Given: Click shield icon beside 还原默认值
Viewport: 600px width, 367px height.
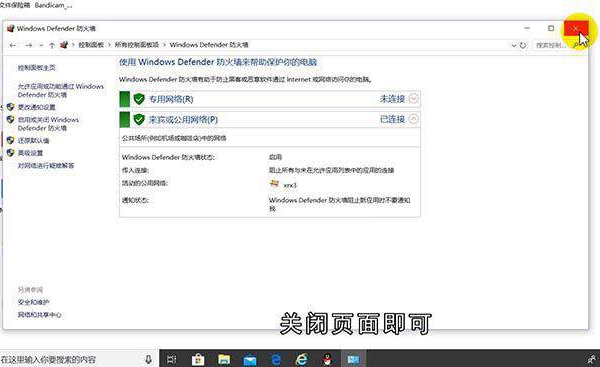Looking at the screenshot, I should [x=10, y=140].
